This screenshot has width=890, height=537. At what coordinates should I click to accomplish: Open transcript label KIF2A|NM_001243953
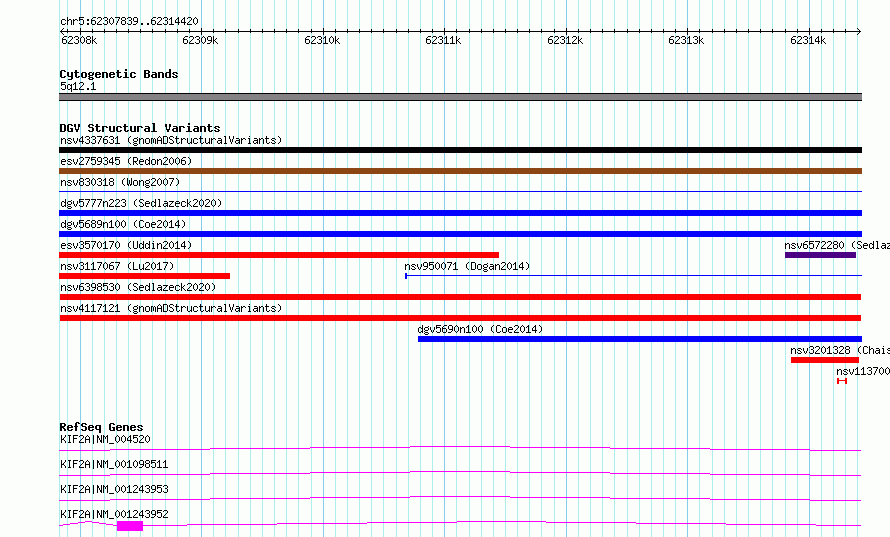tap(114, 489)
